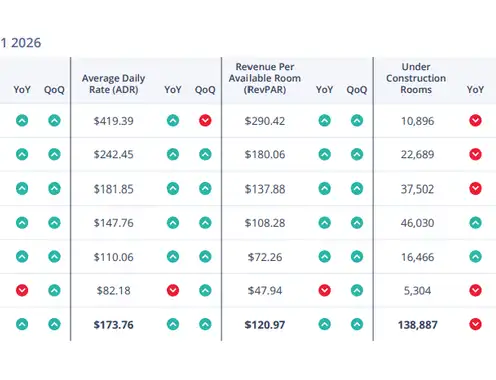Click red YoY down arrow beside 22,689 rooms
Viewport: 496px width, 380px height.
475,154
